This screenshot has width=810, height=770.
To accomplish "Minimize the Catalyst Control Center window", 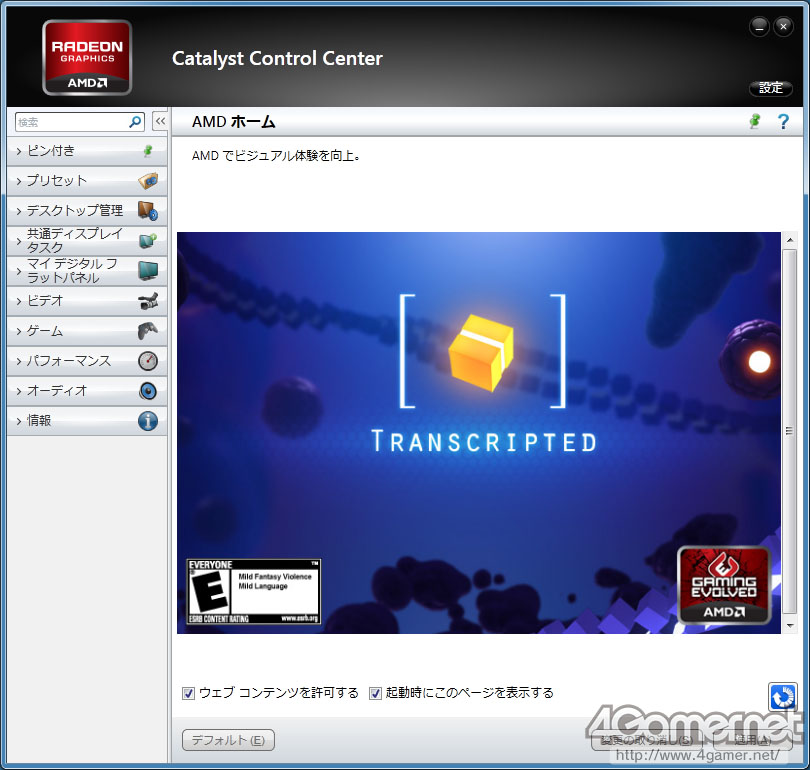I will 759,26.
